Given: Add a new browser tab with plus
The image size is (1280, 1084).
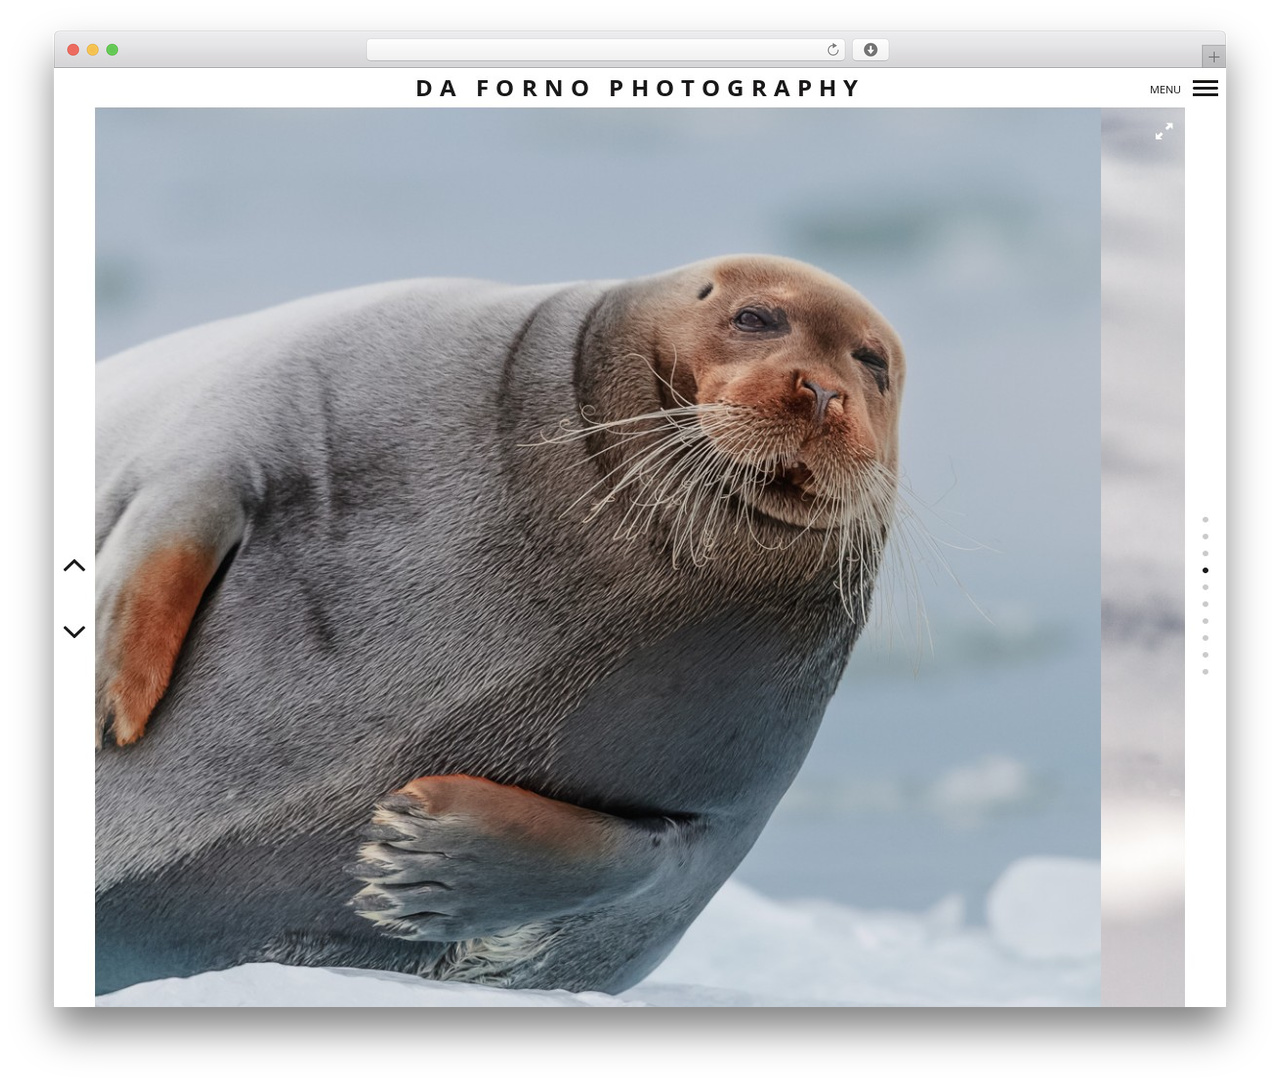Looking at the screenshot, I should pos(1213,57).
